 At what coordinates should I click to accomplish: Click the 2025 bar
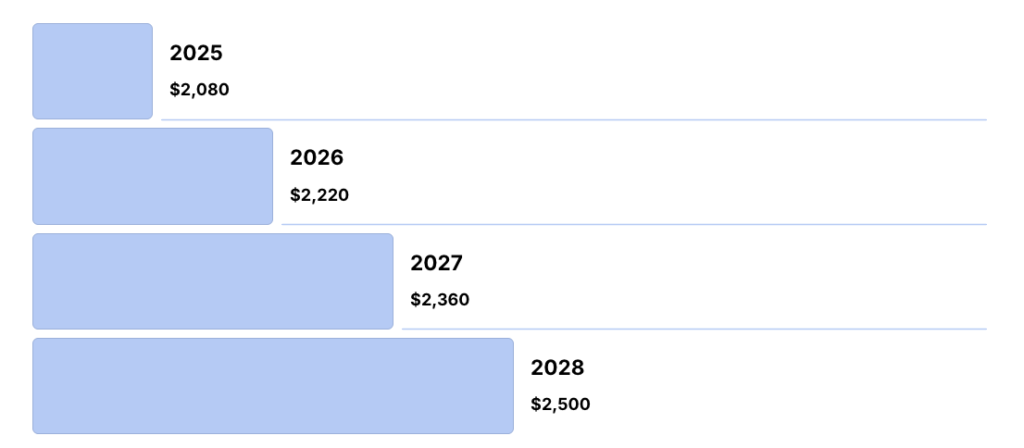[92, 71]
